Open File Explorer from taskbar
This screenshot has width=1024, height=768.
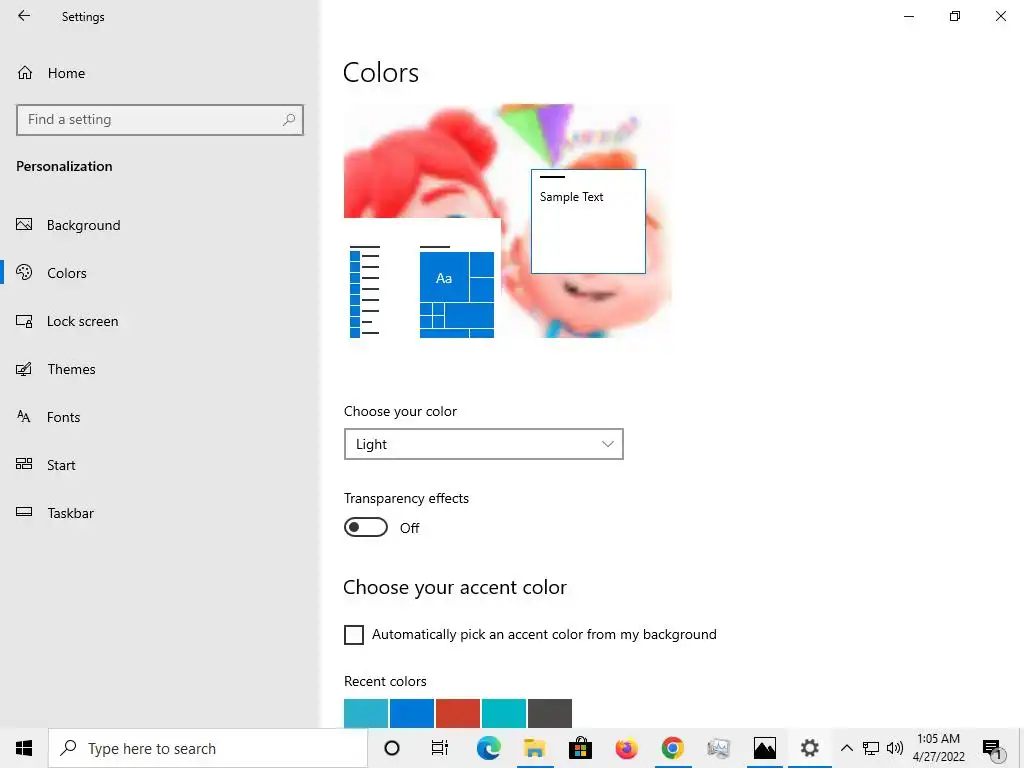pos(534,748)
